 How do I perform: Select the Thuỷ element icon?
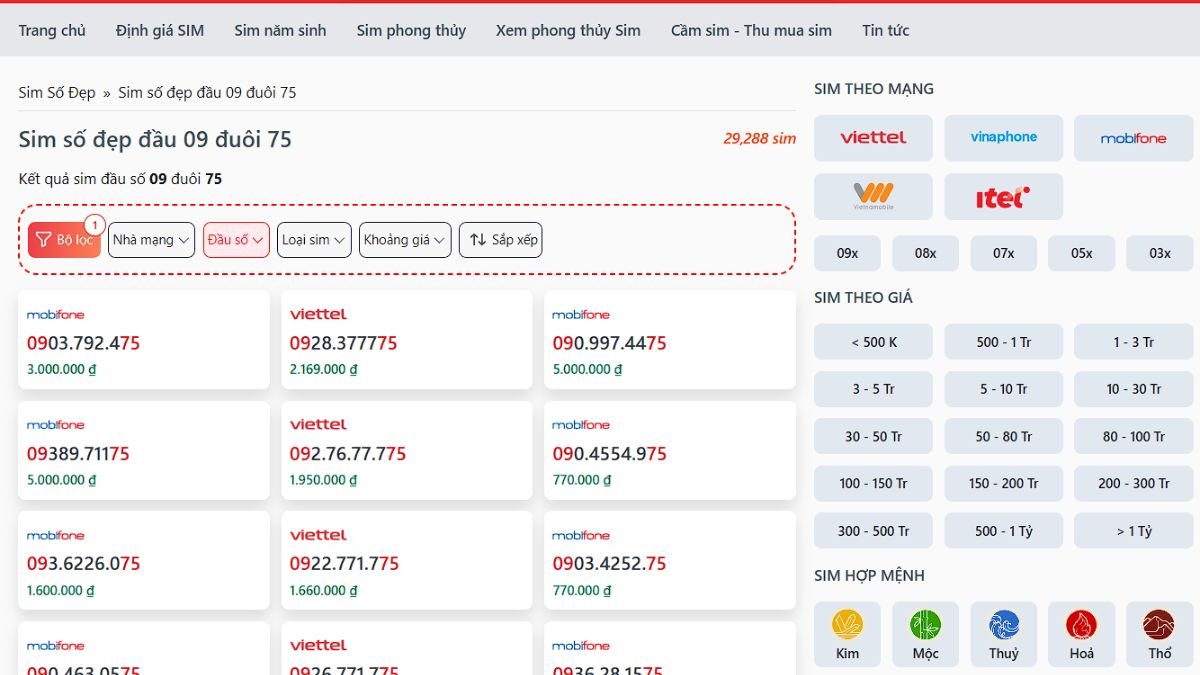pyautogui.click(x=1003, y=626)
